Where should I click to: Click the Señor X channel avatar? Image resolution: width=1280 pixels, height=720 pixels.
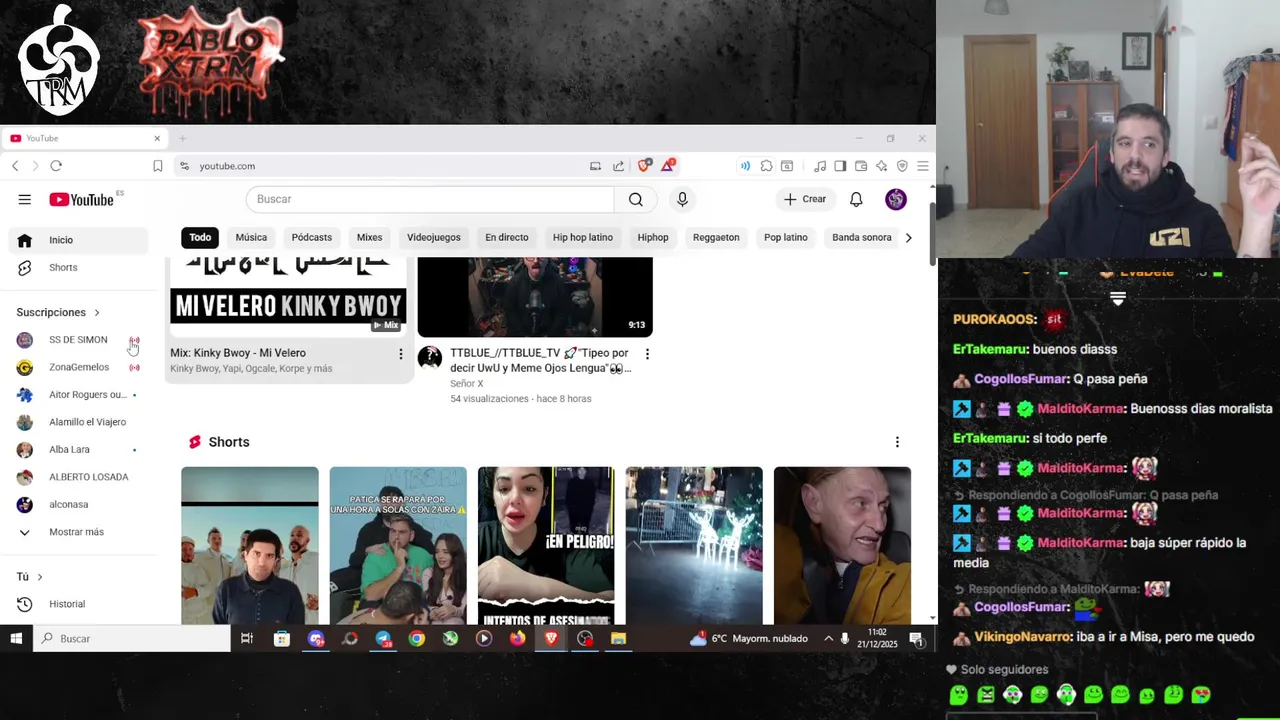pyautogui.click(x=430, y=358)
